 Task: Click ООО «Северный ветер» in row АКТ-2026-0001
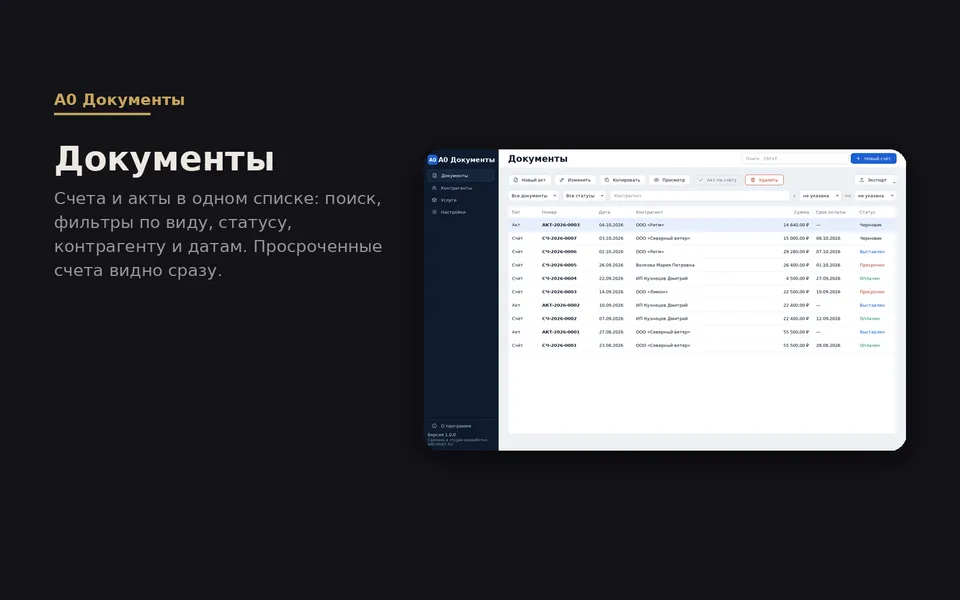point(662,332)
